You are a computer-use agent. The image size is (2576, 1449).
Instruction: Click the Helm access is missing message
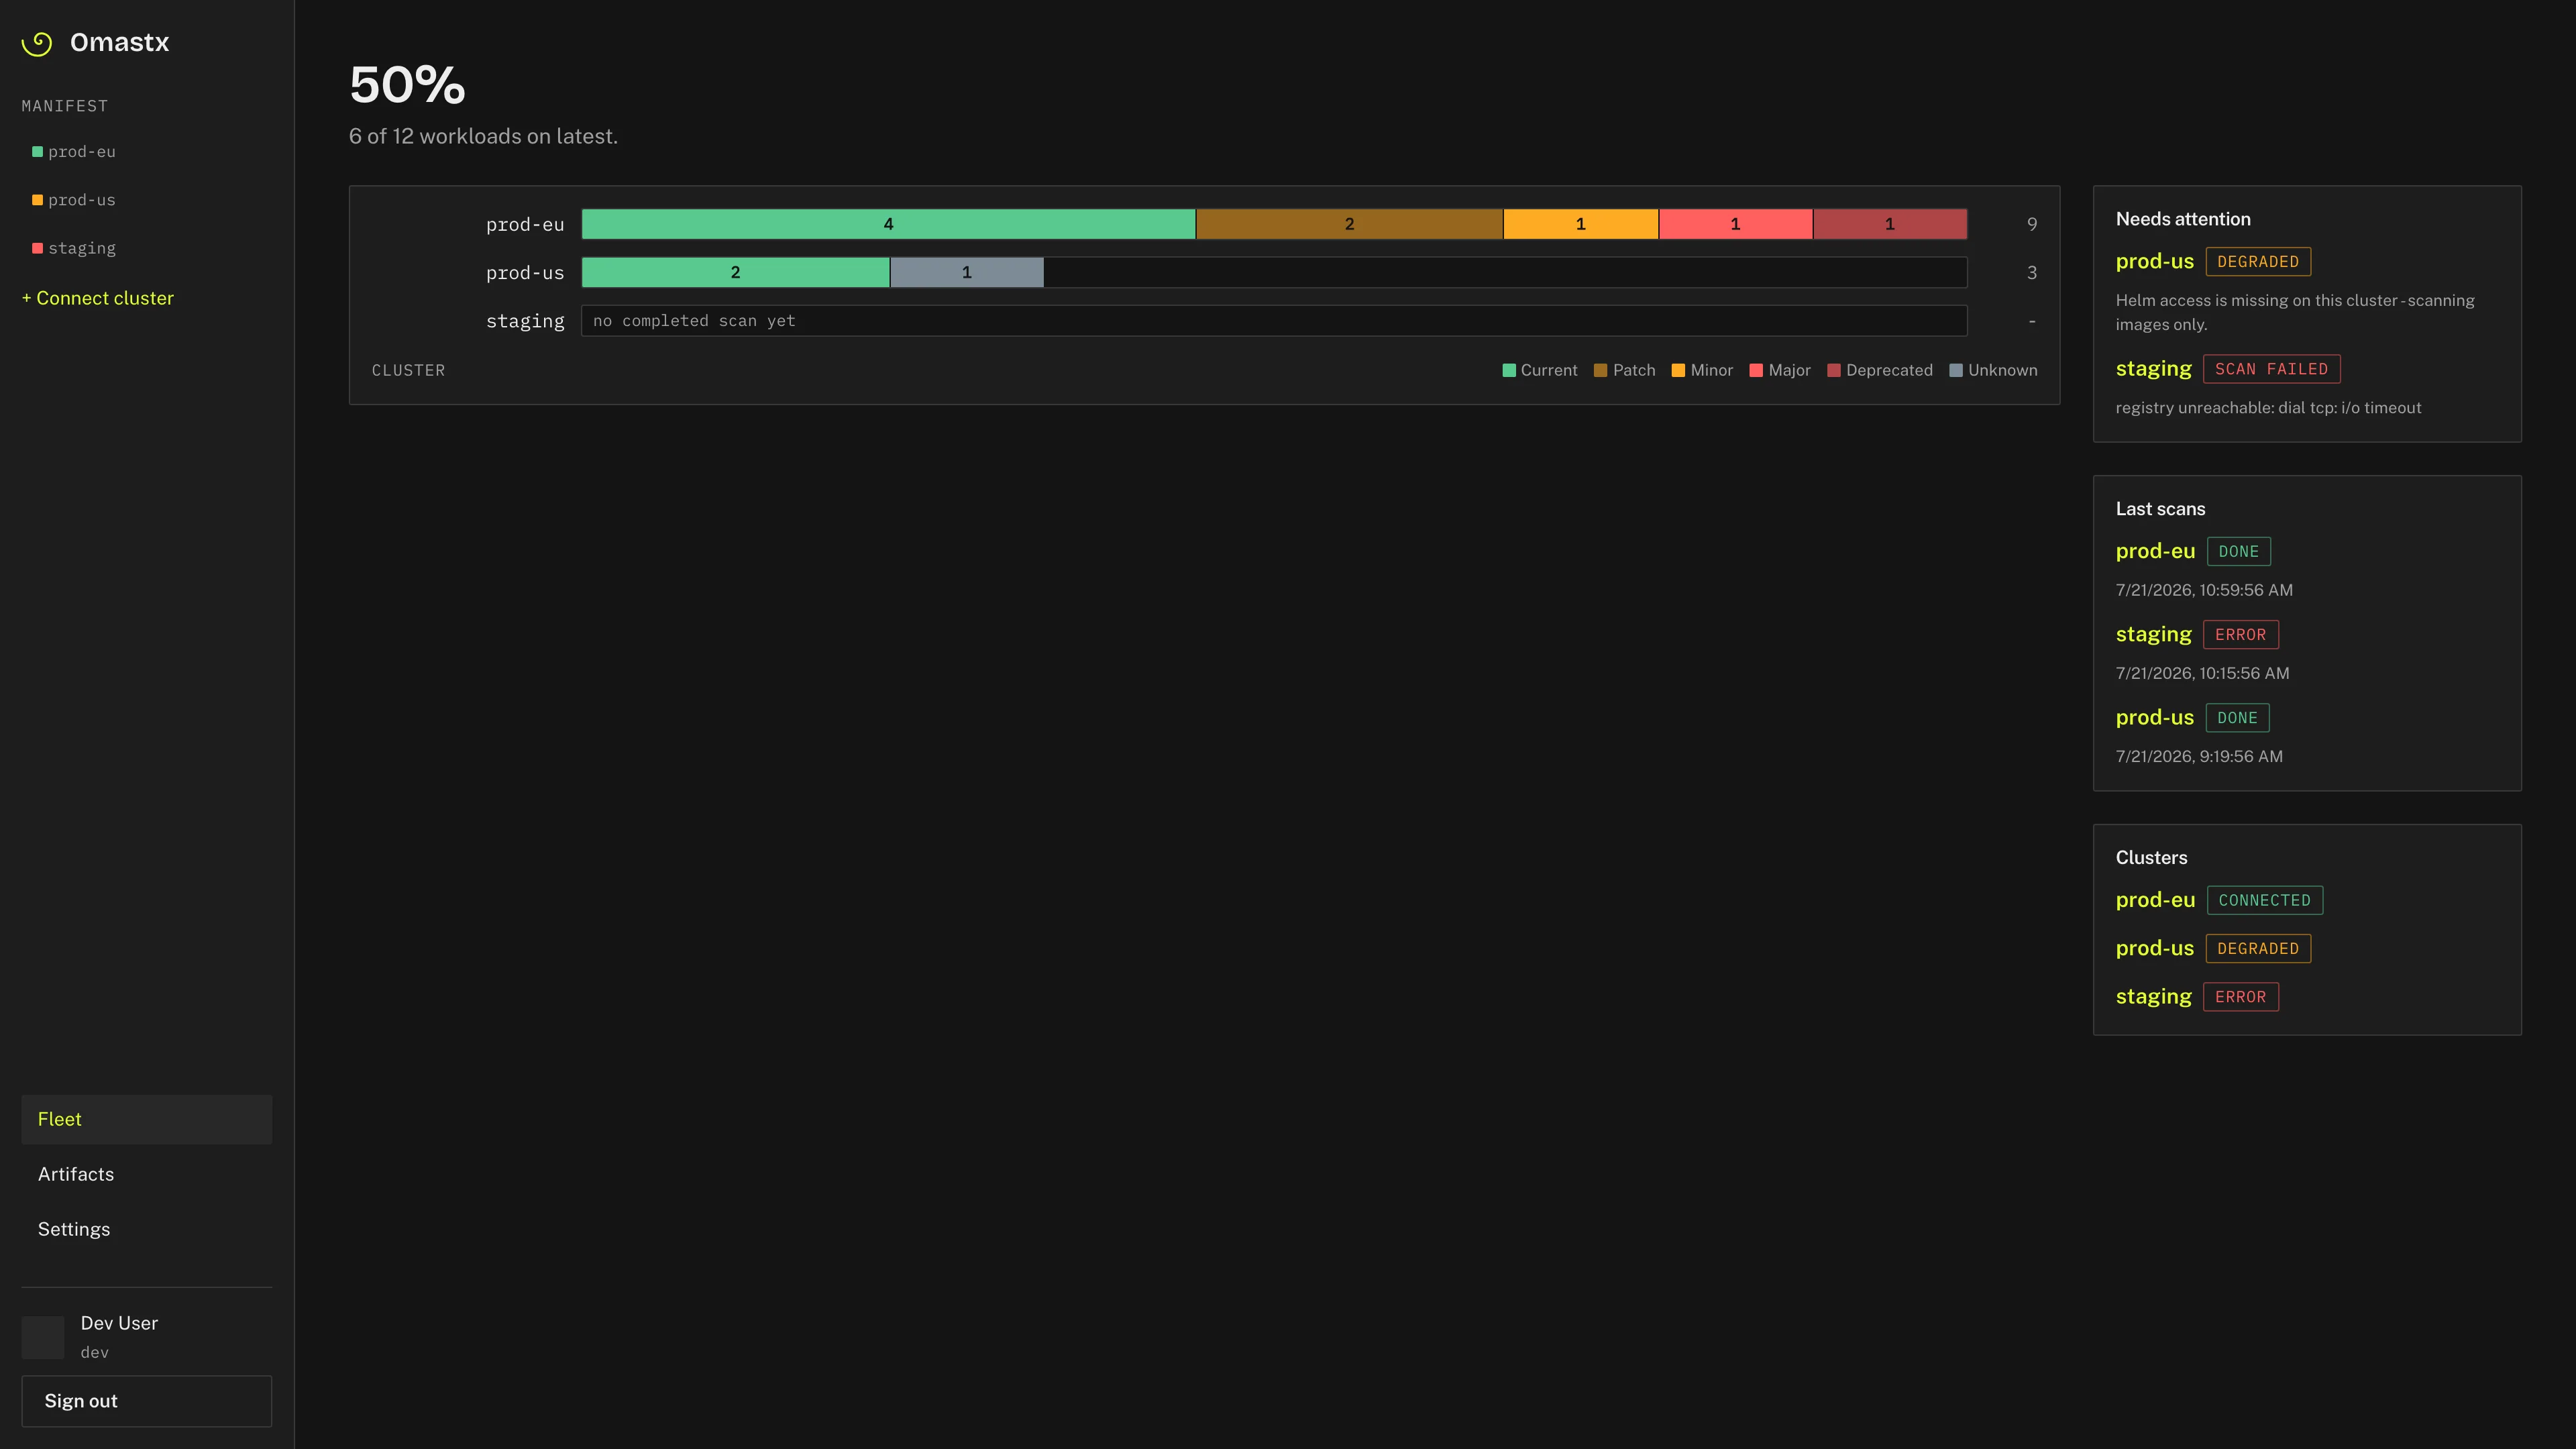(x=2295, y=312)
